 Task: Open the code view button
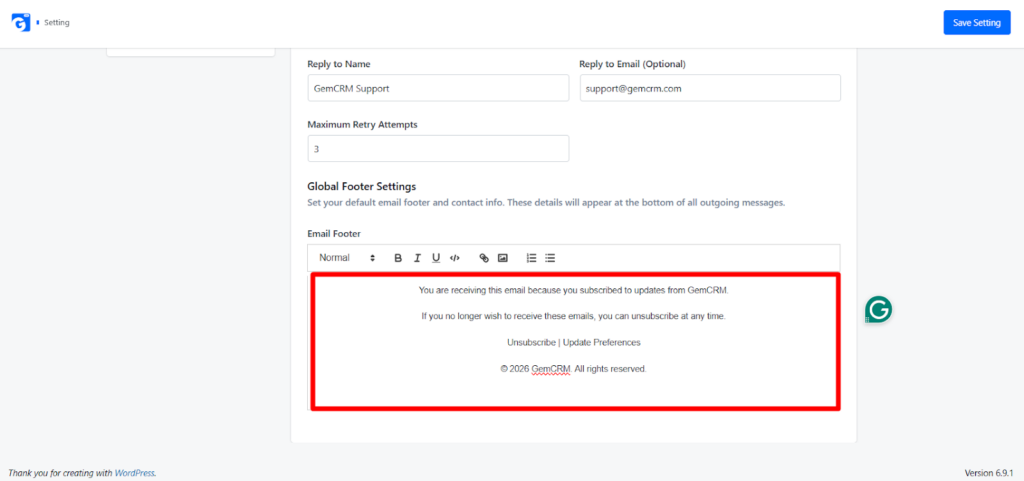tap(455, 258)
